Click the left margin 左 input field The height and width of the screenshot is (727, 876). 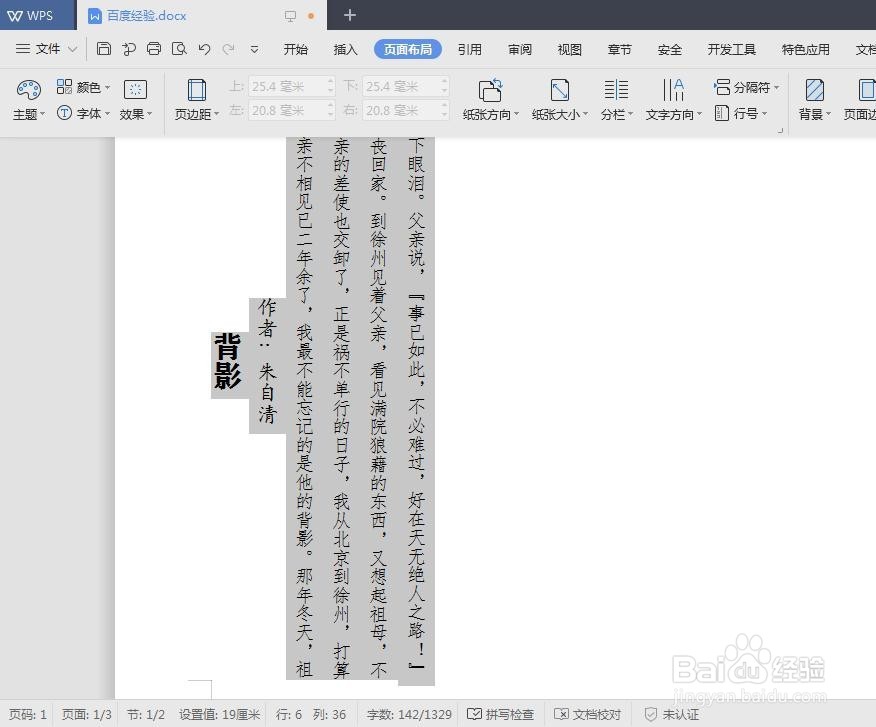pos(288,111)
